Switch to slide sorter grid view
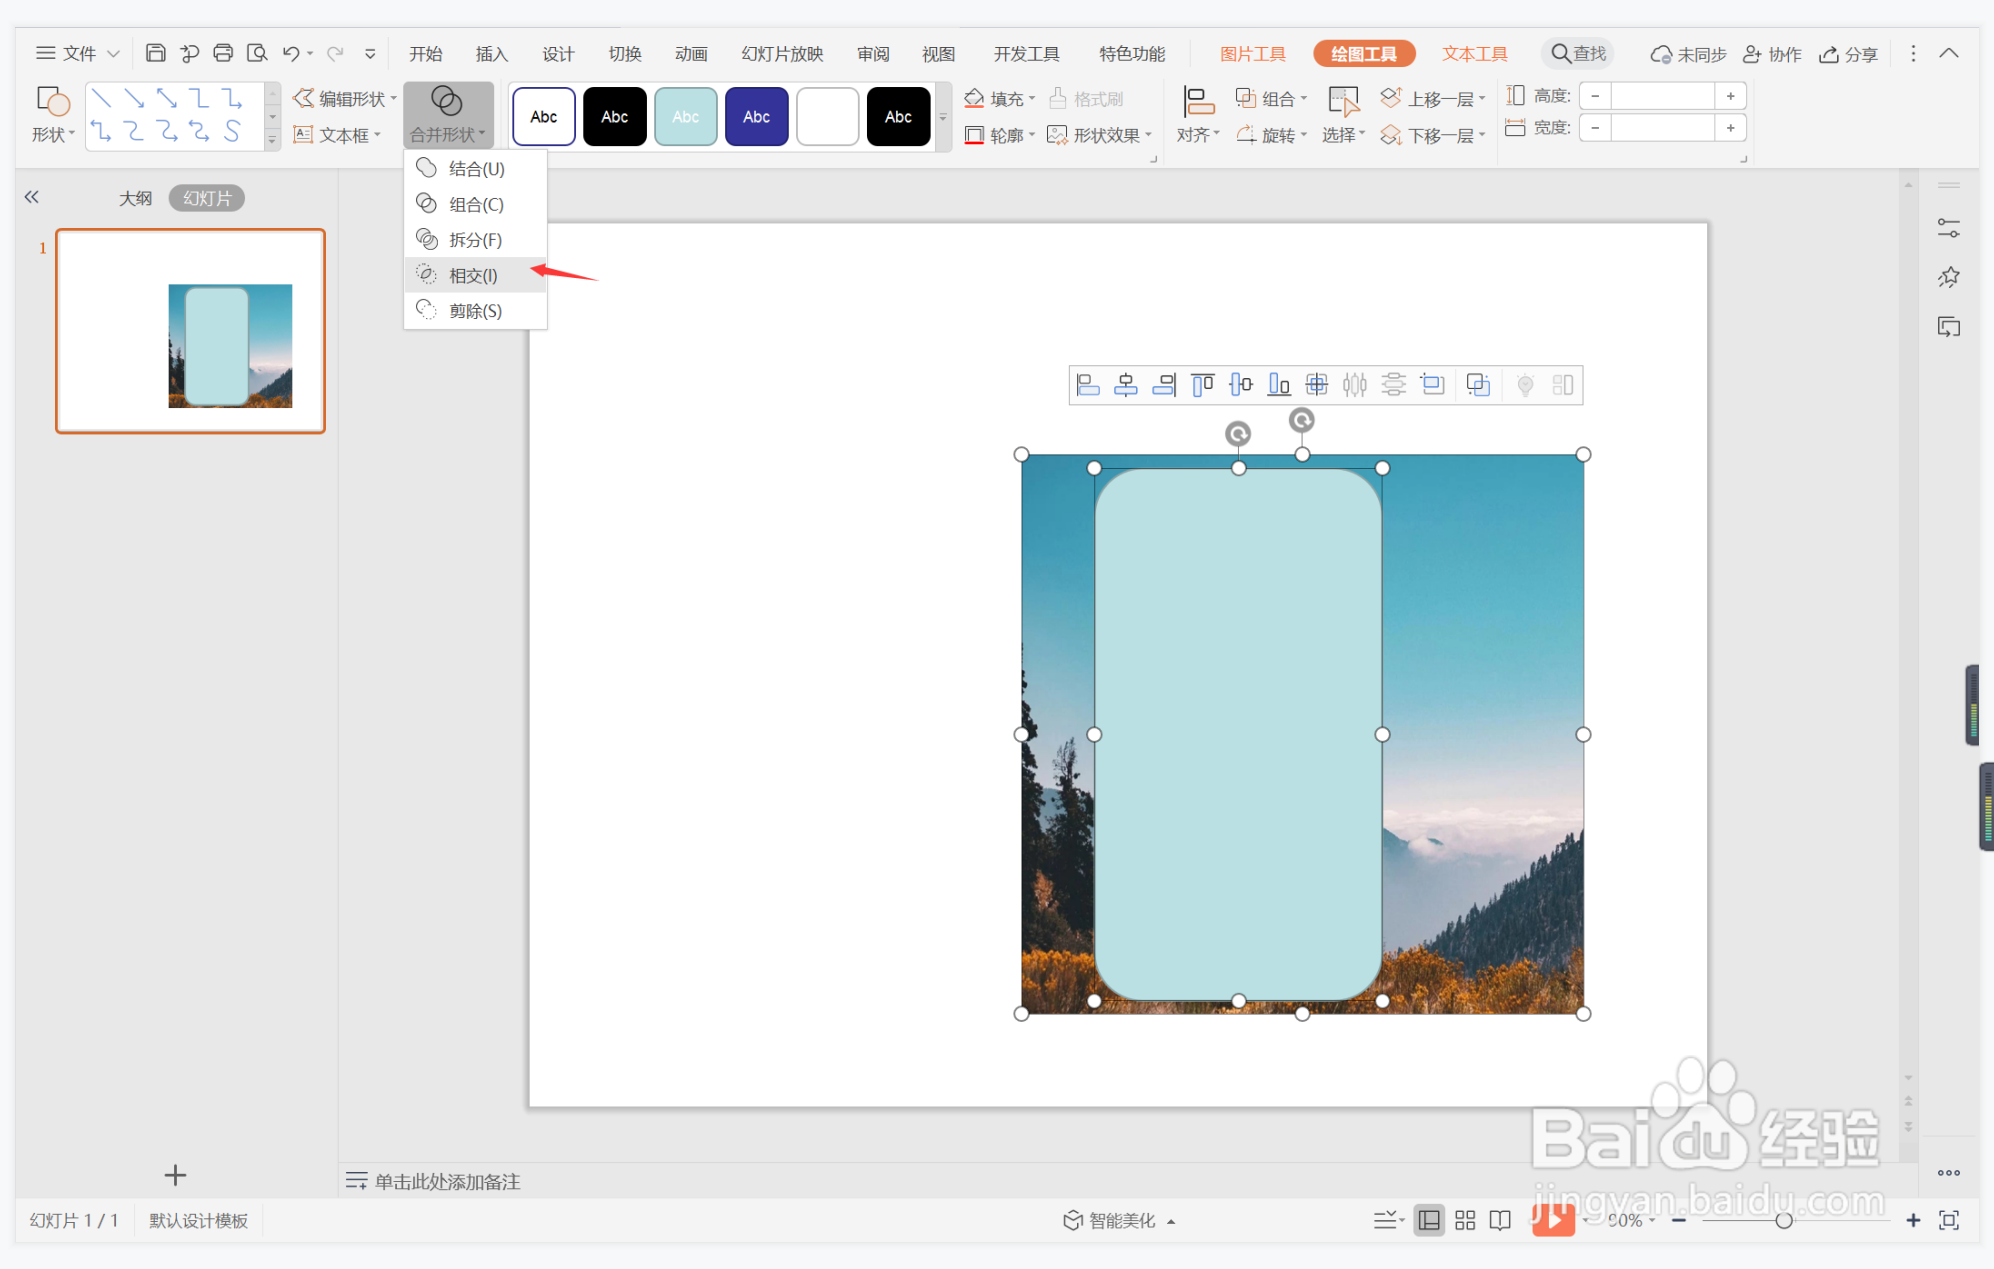 pos(1465,1220)
